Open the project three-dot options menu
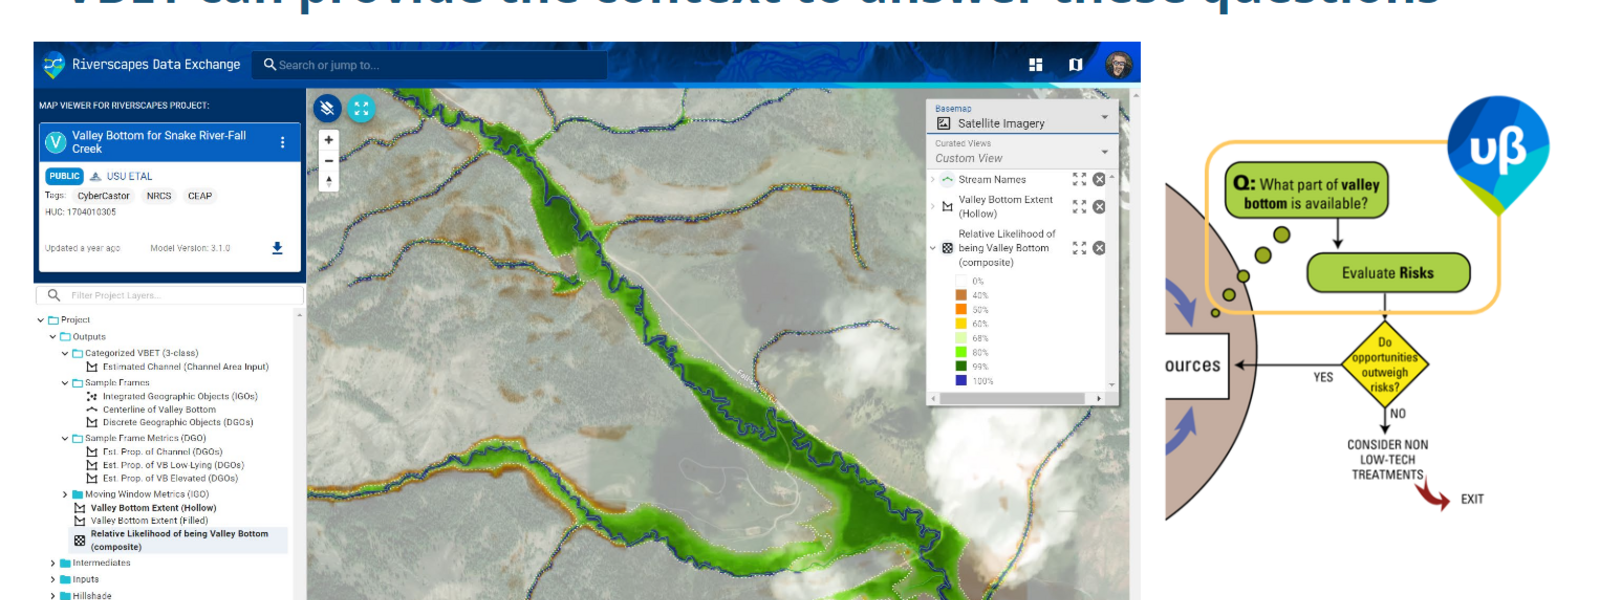The height and width of the screenshot is (600, 1600). (x=283, y=142)
